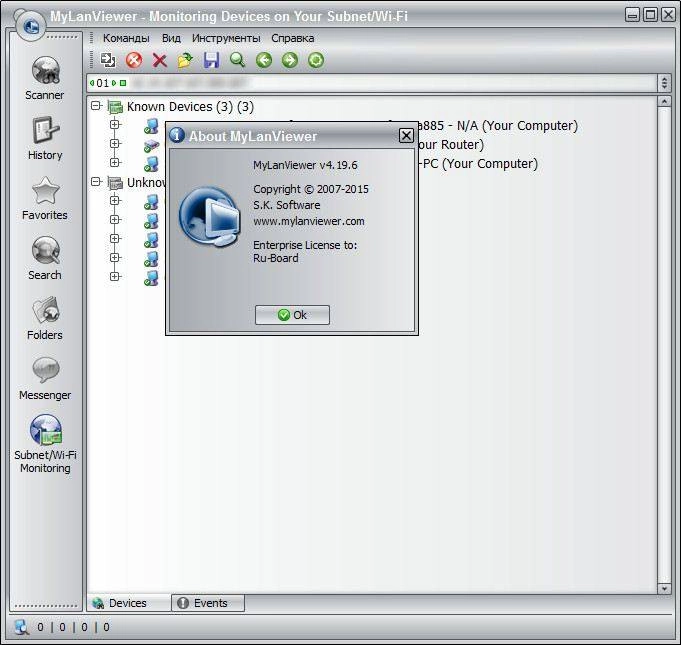Click the green left arrow toolbar button

click(264, 60)
